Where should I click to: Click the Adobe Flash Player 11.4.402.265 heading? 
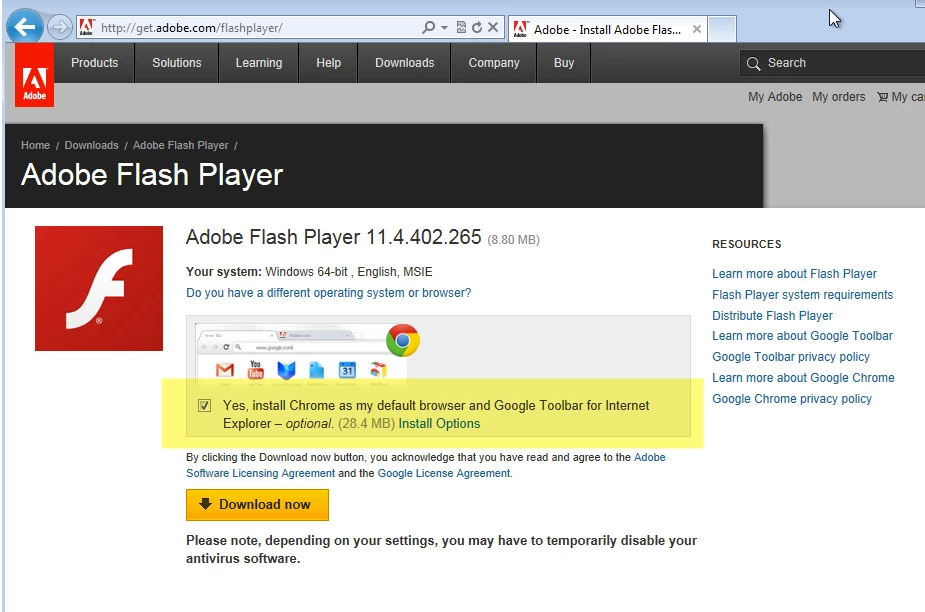coord(333,237)
